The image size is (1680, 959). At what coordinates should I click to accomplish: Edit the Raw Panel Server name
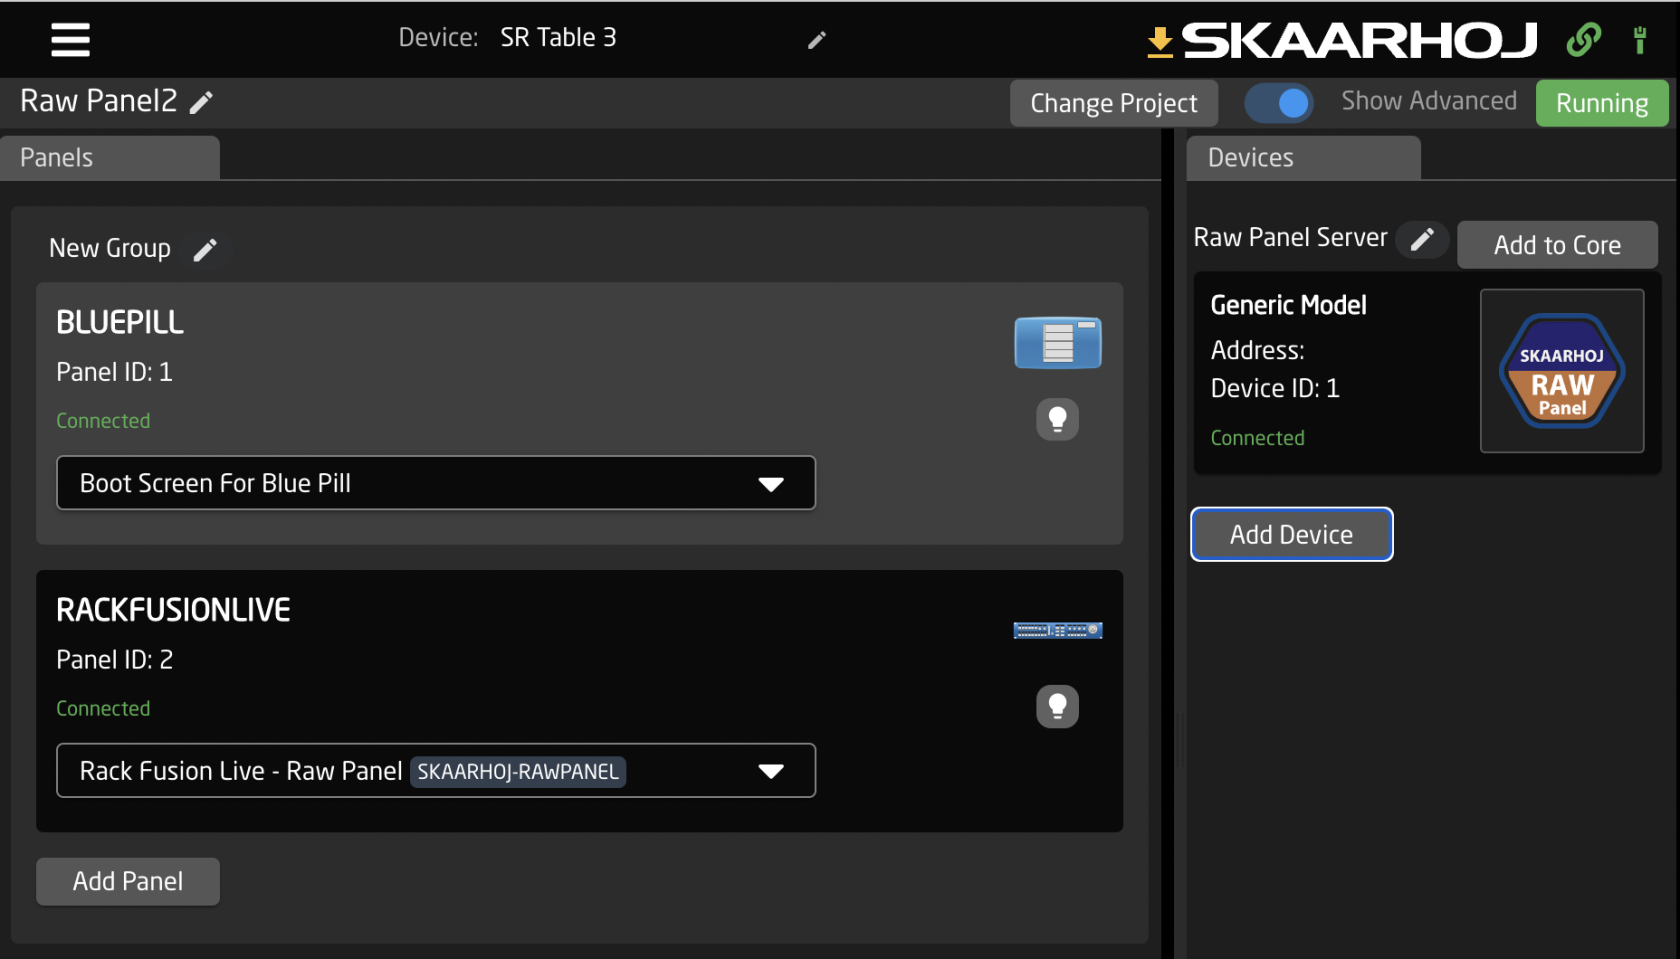(1422, 239)
